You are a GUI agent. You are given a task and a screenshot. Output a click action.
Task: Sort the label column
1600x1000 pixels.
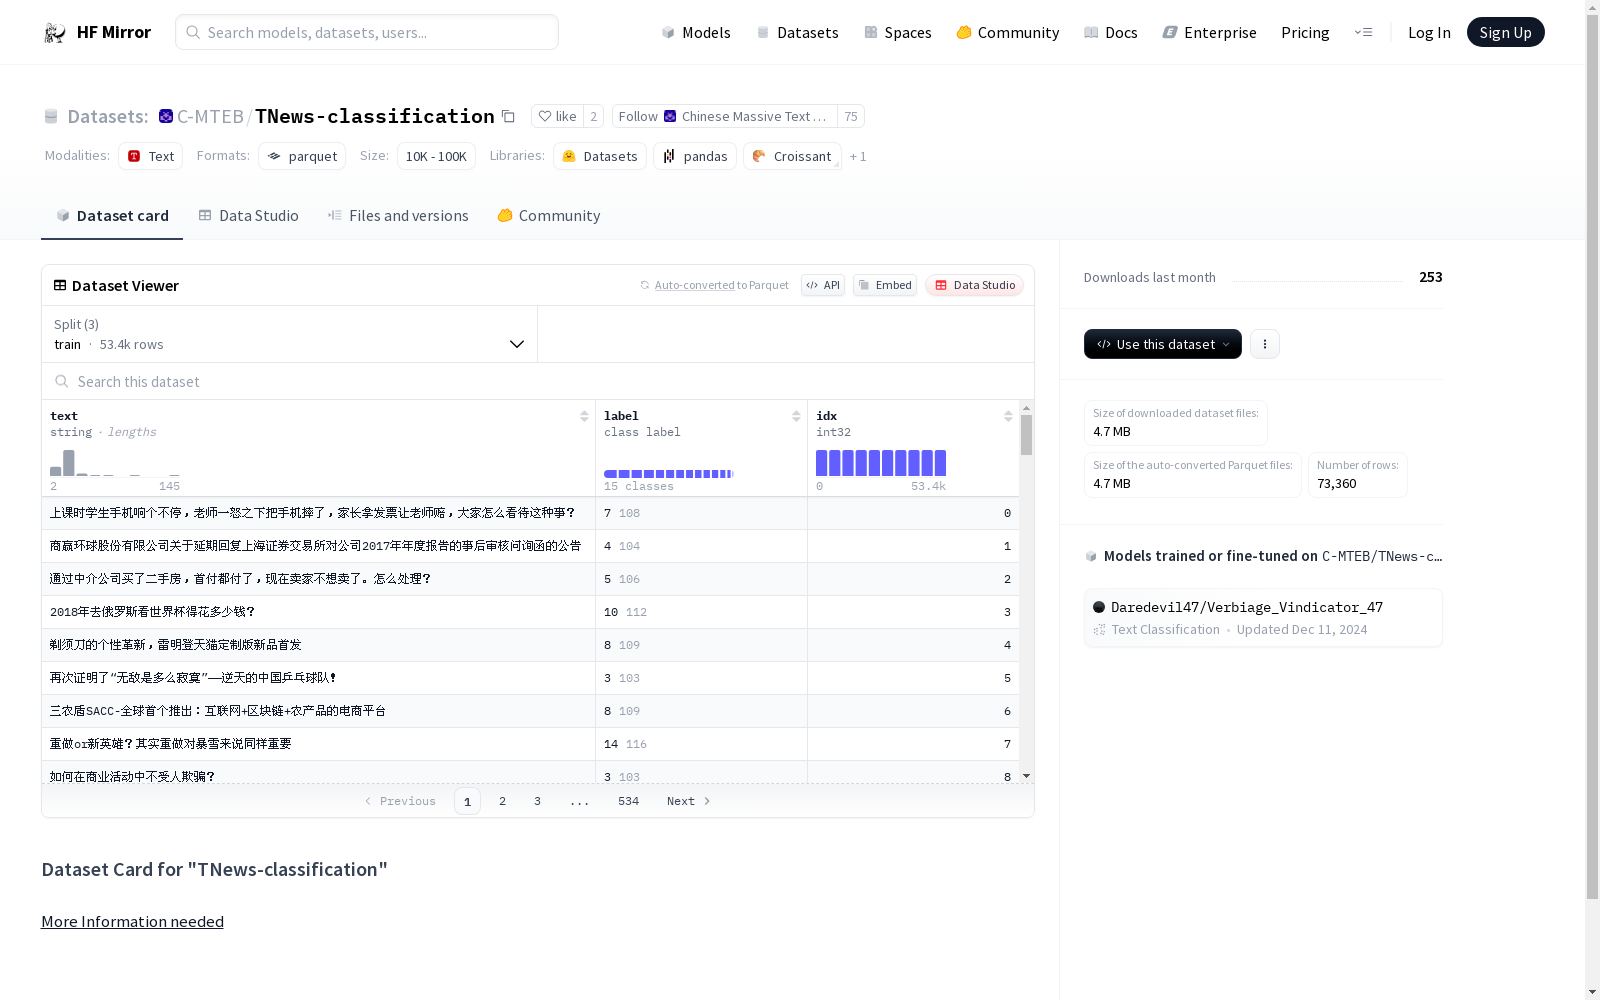(x=796, y=416)
